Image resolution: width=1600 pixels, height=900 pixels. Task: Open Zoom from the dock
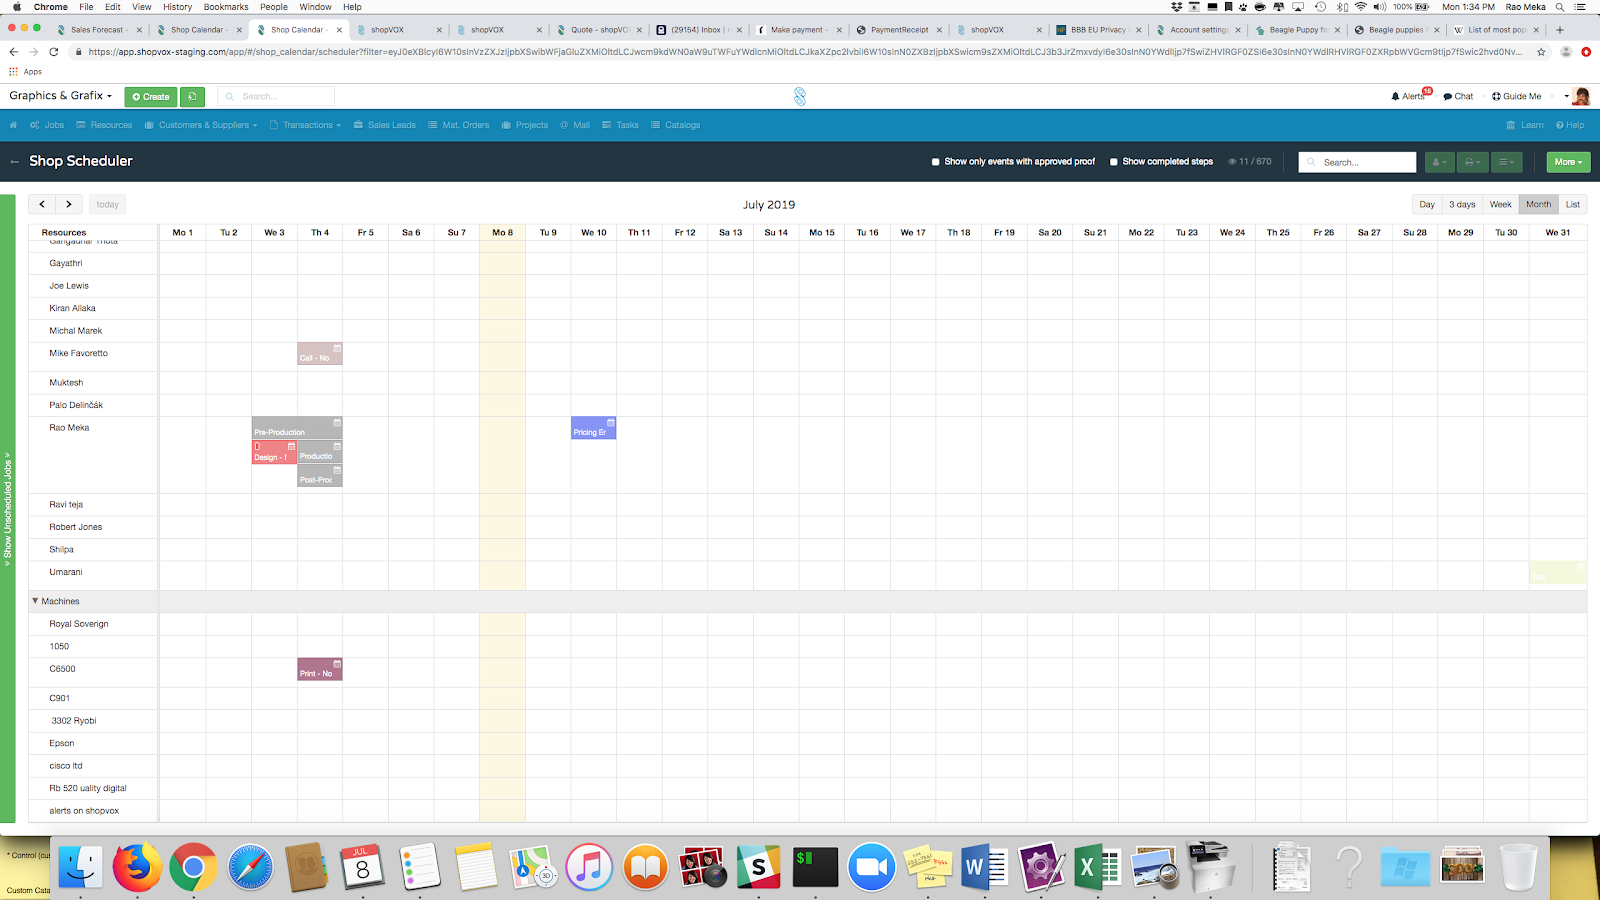click(x=872, y=866)
